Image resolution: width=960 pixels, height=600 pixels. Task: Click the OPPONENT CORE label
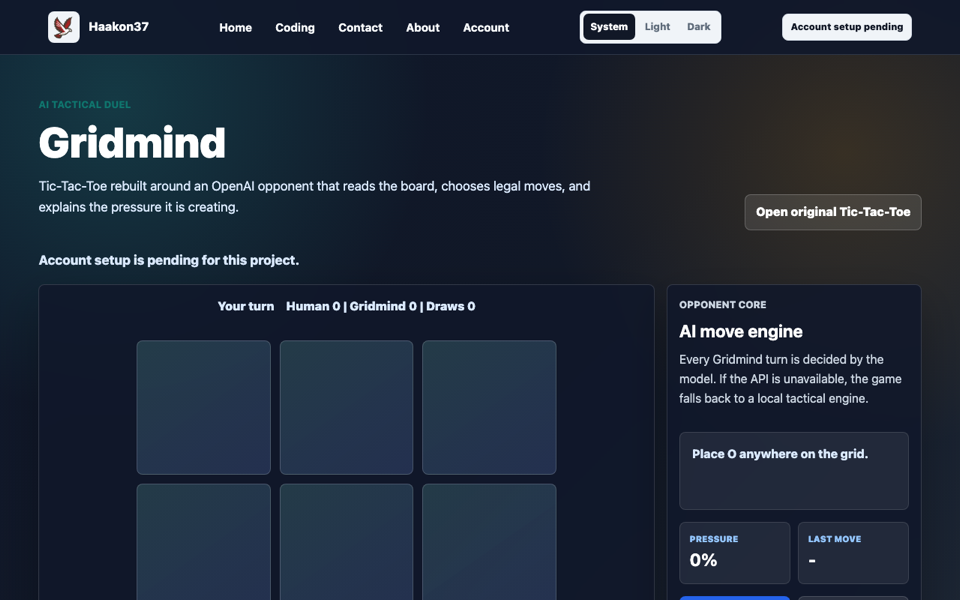coord(722,305)
